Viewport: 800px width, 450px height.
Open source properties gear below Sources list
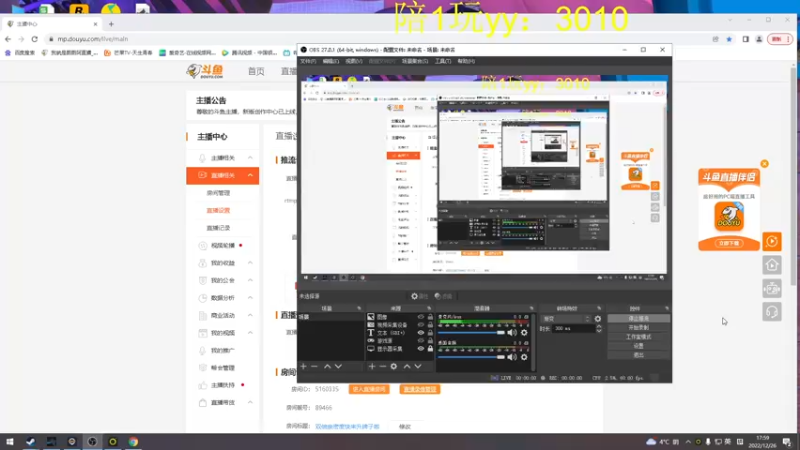coord(394,366)
